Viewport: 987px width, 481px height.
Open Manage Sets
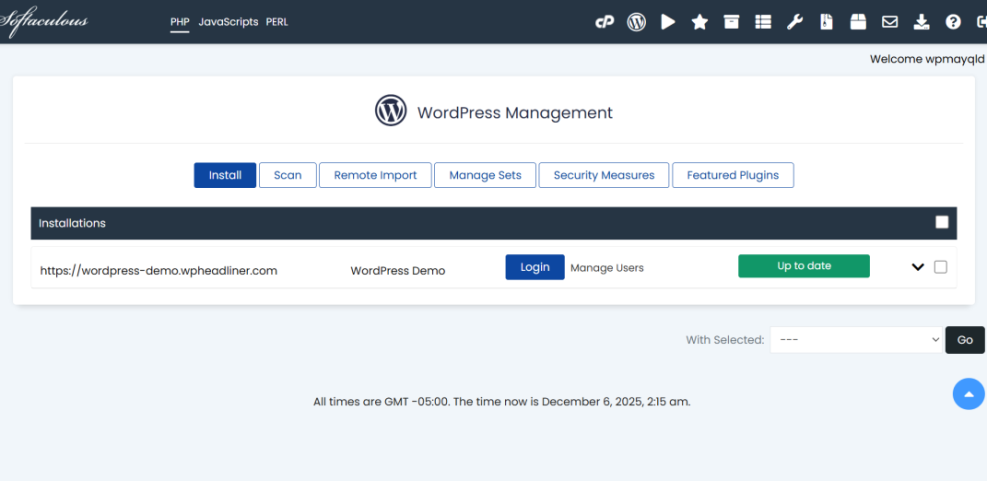click(x=485, y=175)
